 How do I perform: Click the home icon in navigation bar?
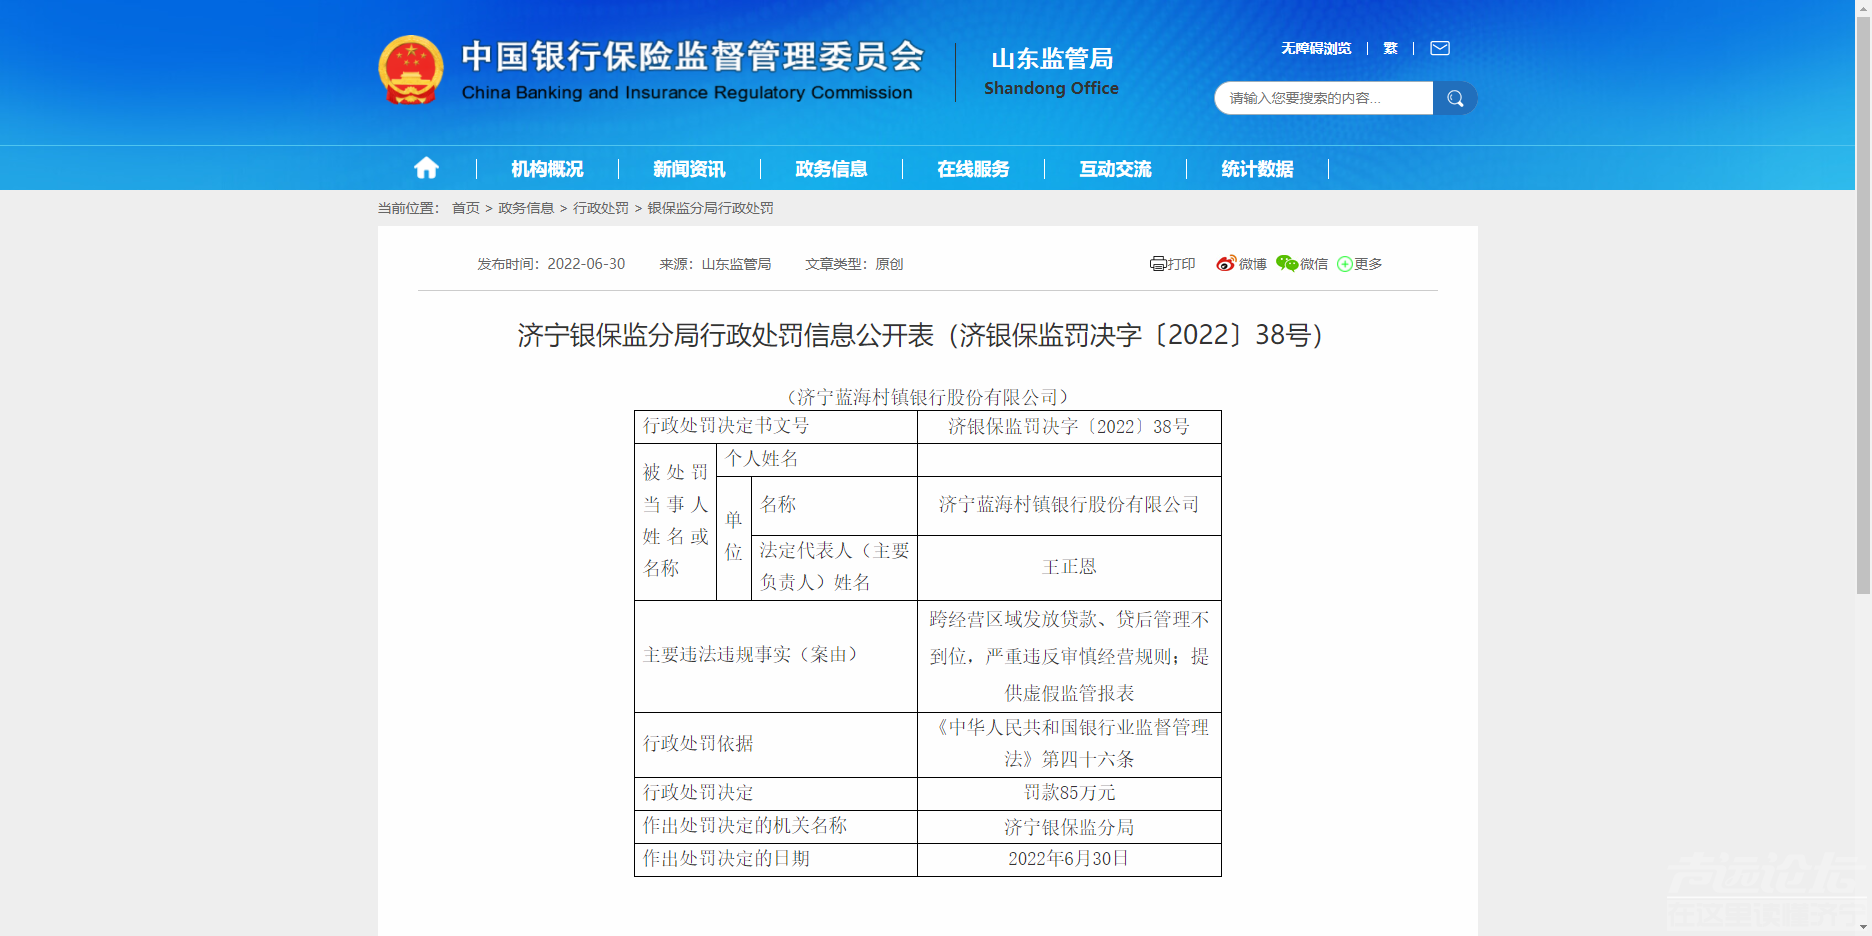pos(426,168)
